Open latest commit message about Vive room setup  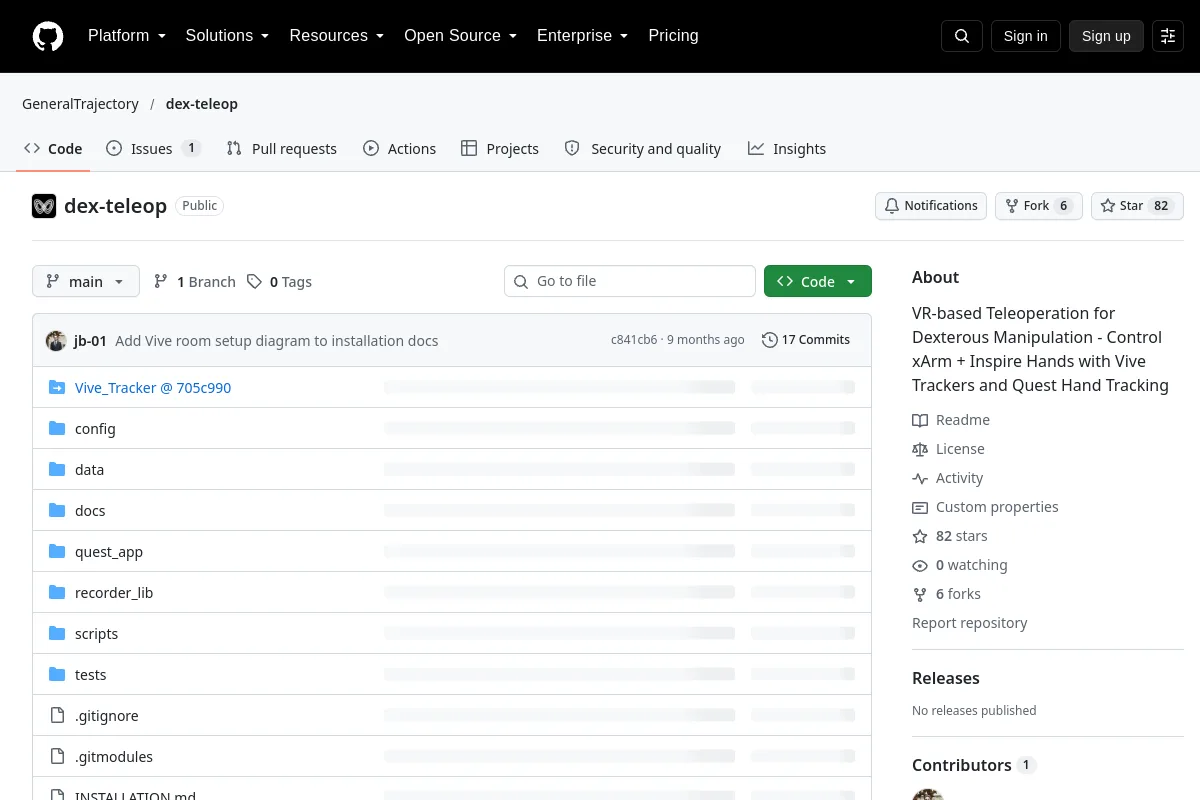(277, 340)
